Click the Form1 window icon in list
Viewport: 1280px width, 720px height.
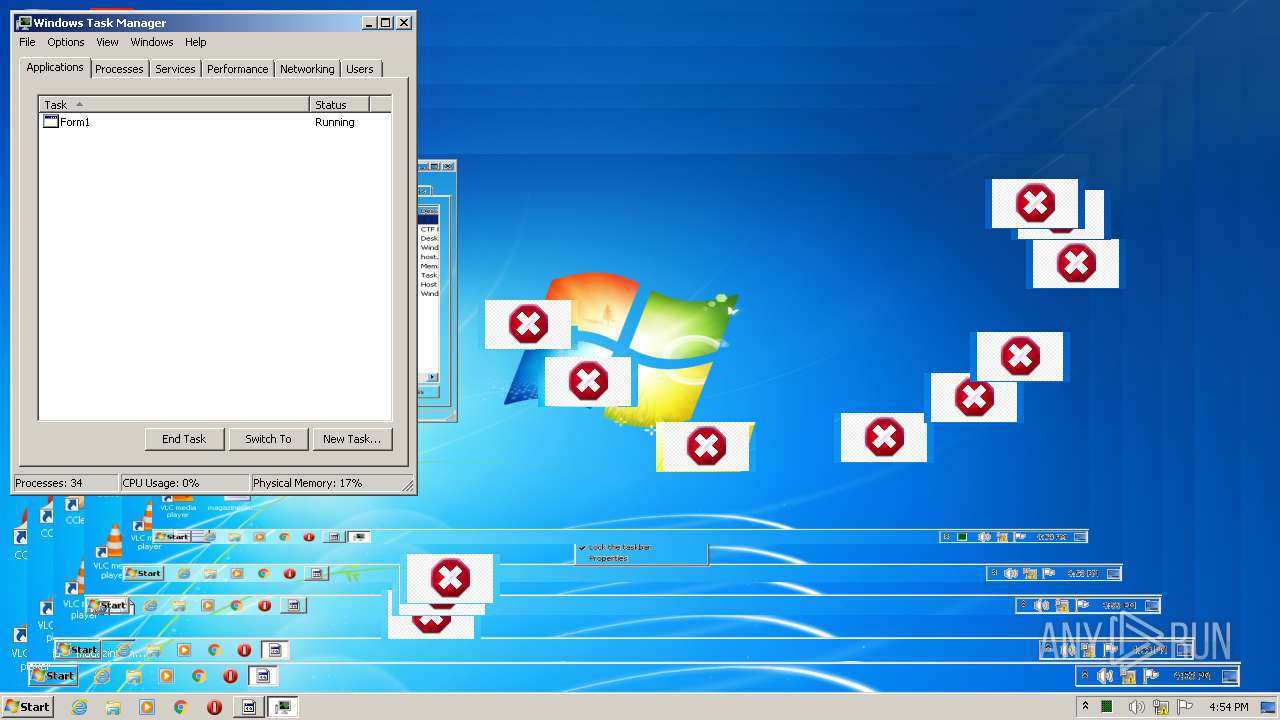click(51, 122)
